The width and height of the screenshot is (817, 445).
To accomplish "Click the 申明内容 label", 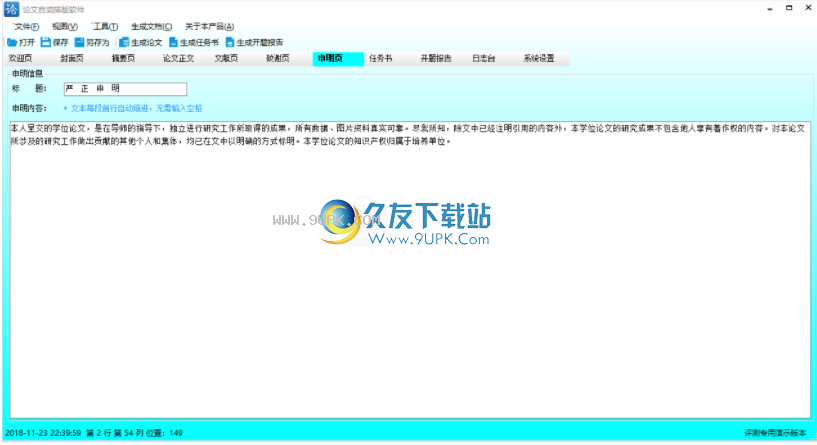I will (30, 108).
